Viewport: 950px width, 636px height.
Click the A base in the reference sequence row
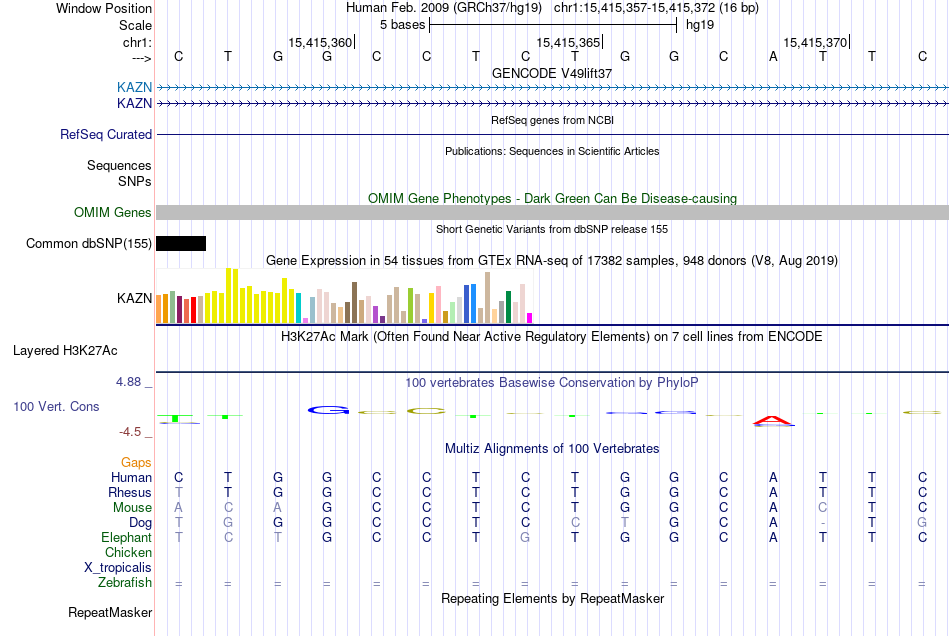pos(772,56)
